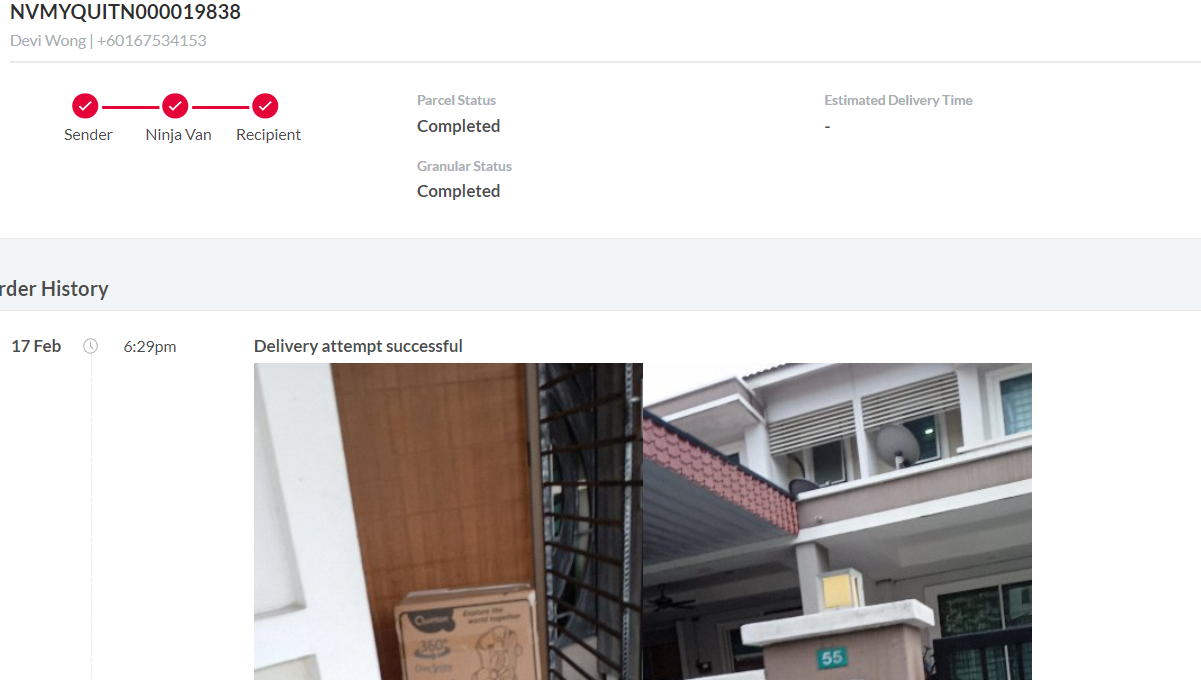Viewport: 1201px width, 680px height.
Task: Click the Recipient checkmark step icon
Action: click(265, 106)
